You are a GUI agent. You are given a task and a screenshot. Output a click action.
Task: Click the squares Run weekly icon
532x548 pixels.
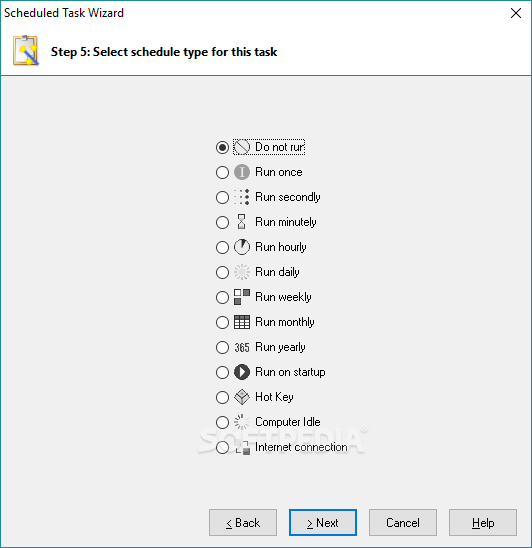(242, 297)
